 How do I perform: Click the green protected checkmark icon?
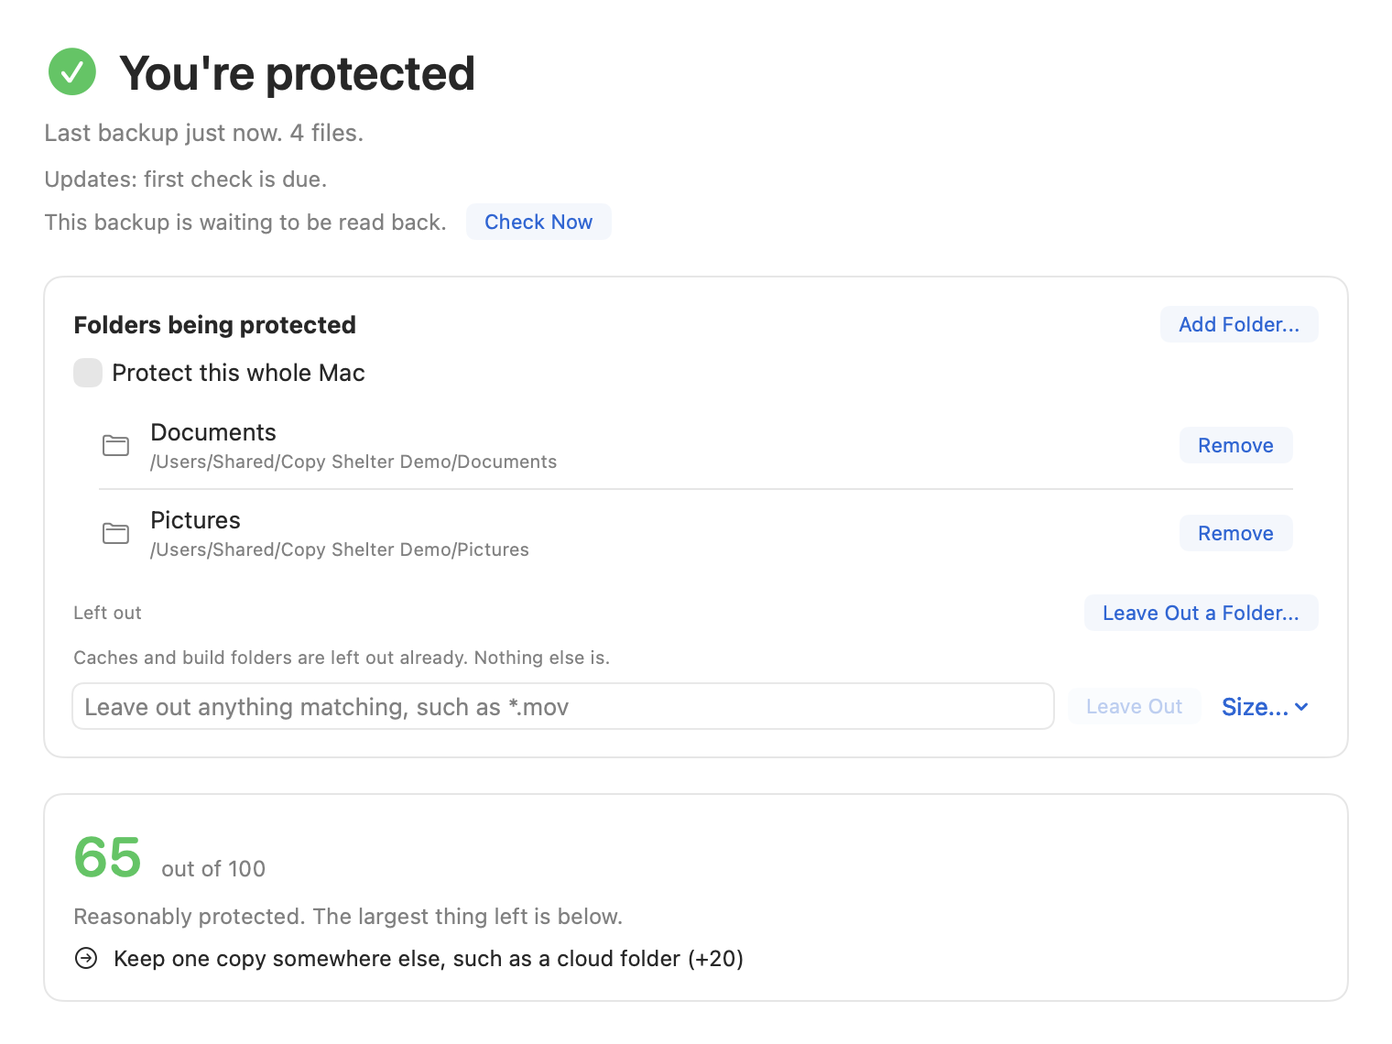pos(72,72)
